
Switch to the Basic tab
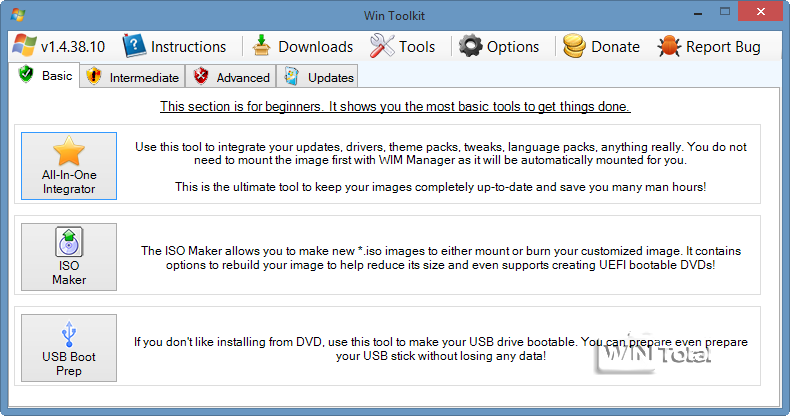[x=44, y=75]
